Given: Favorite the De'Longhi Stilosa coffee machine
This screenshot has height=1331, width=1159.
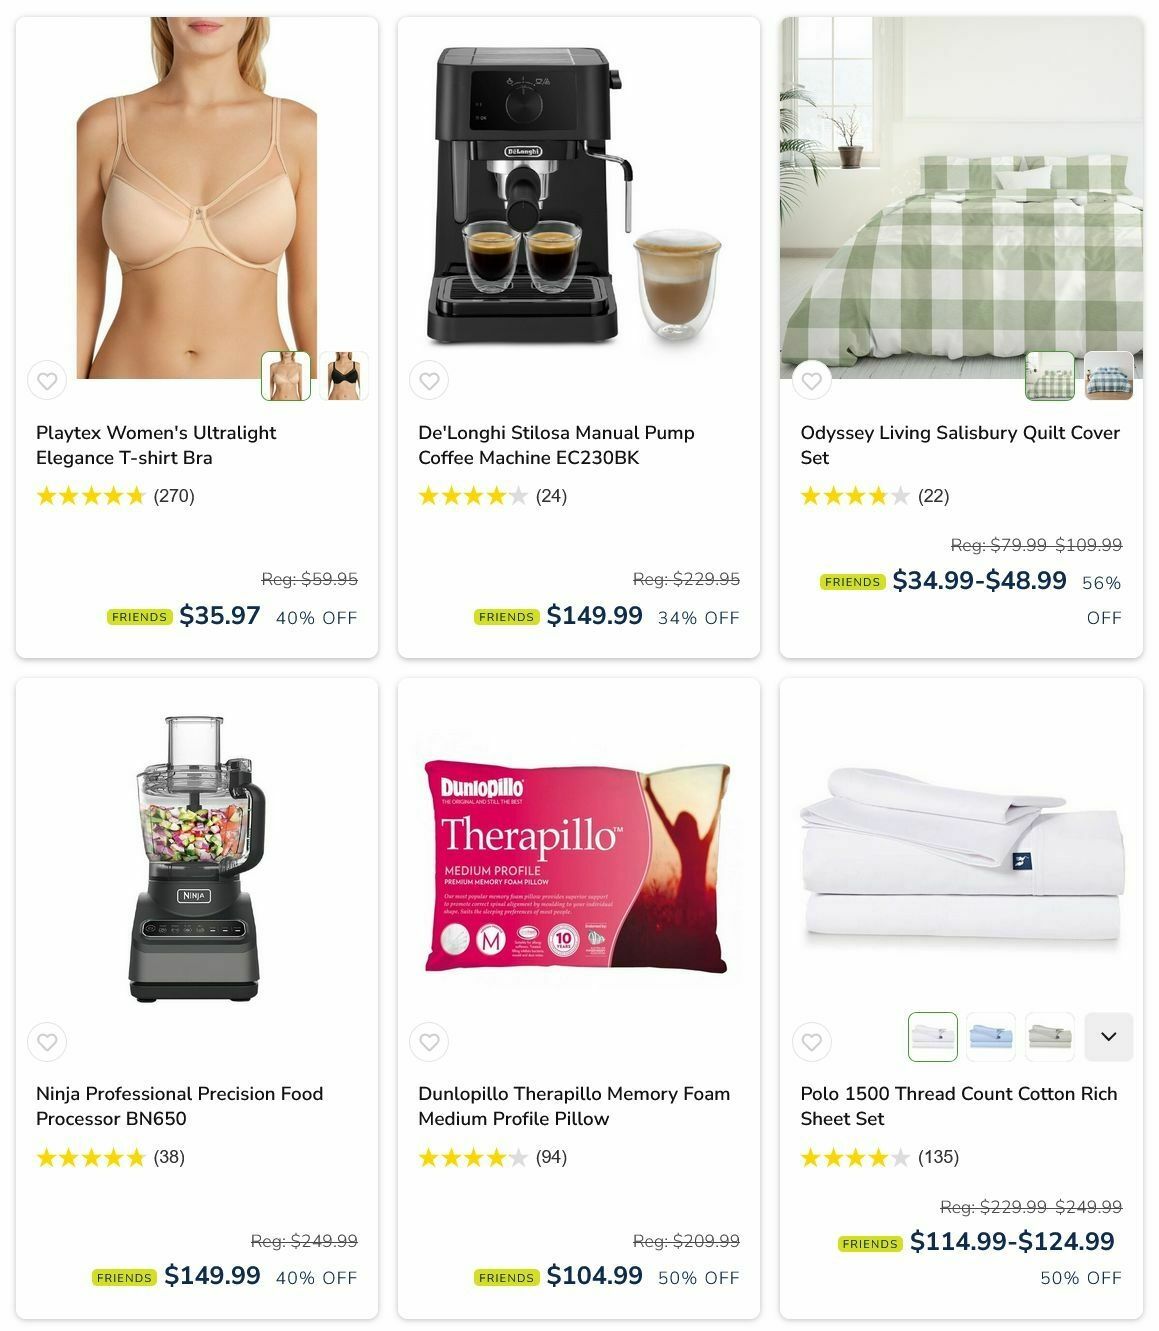Looking at the screenshot, I should 429,380.
